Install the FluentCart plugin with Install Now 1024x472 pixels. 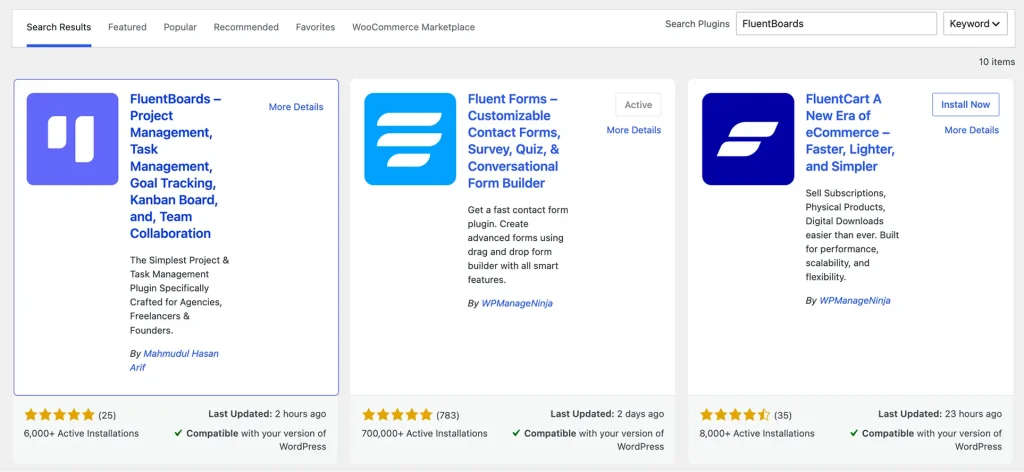[x=965, y=104]
